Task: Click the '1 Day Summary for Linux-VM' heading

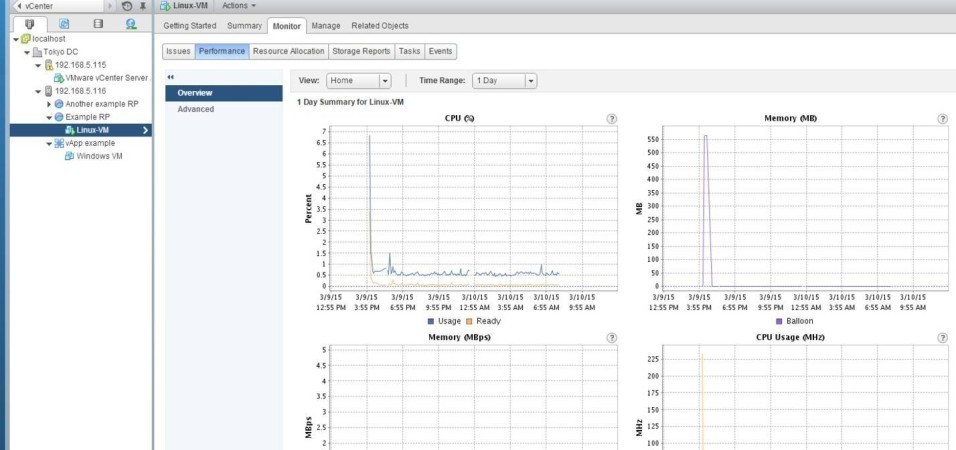Action: [x=350, y=102]
